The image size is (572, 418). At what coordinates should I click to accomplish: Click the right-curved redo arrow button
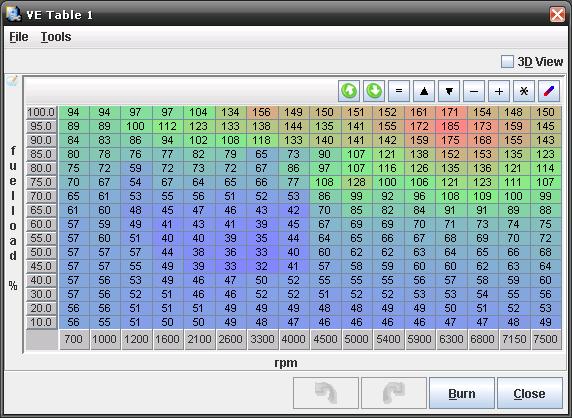click(394, 393)
